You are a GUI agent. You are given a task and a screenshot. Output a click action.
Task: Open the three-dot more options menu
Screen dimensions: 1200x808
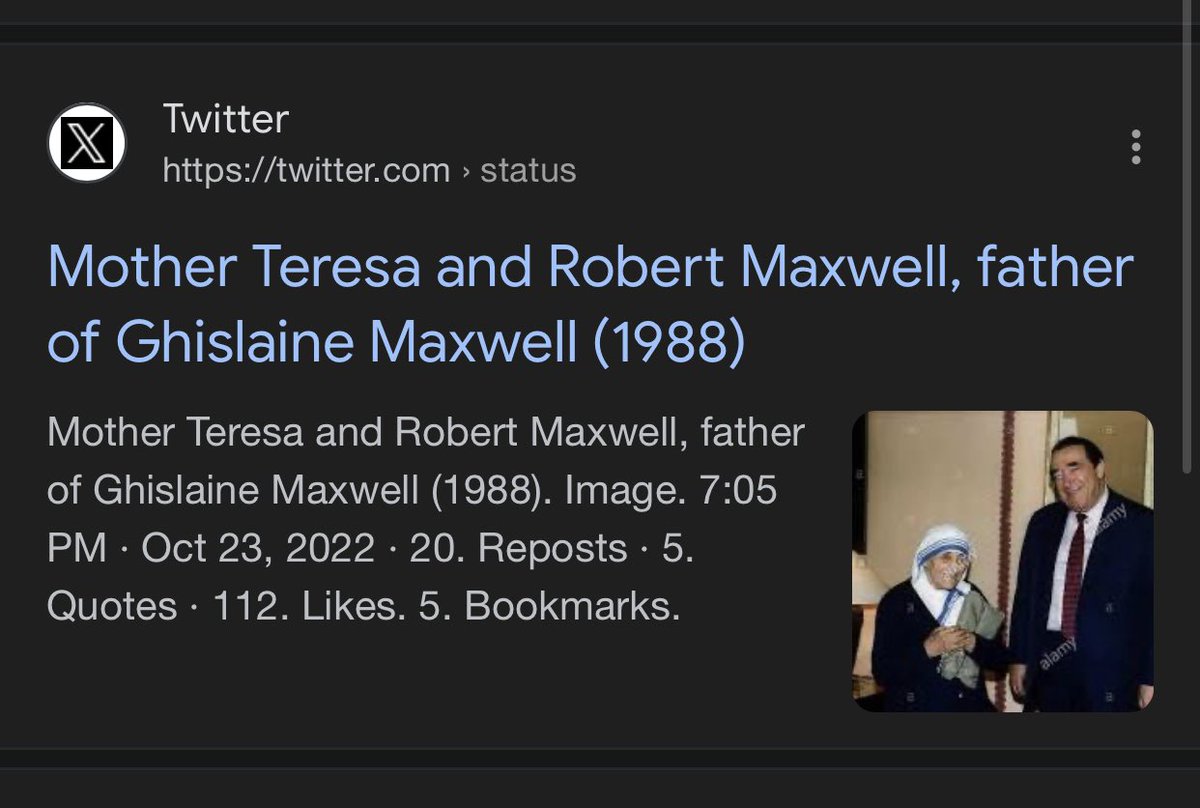[1135, 147]
